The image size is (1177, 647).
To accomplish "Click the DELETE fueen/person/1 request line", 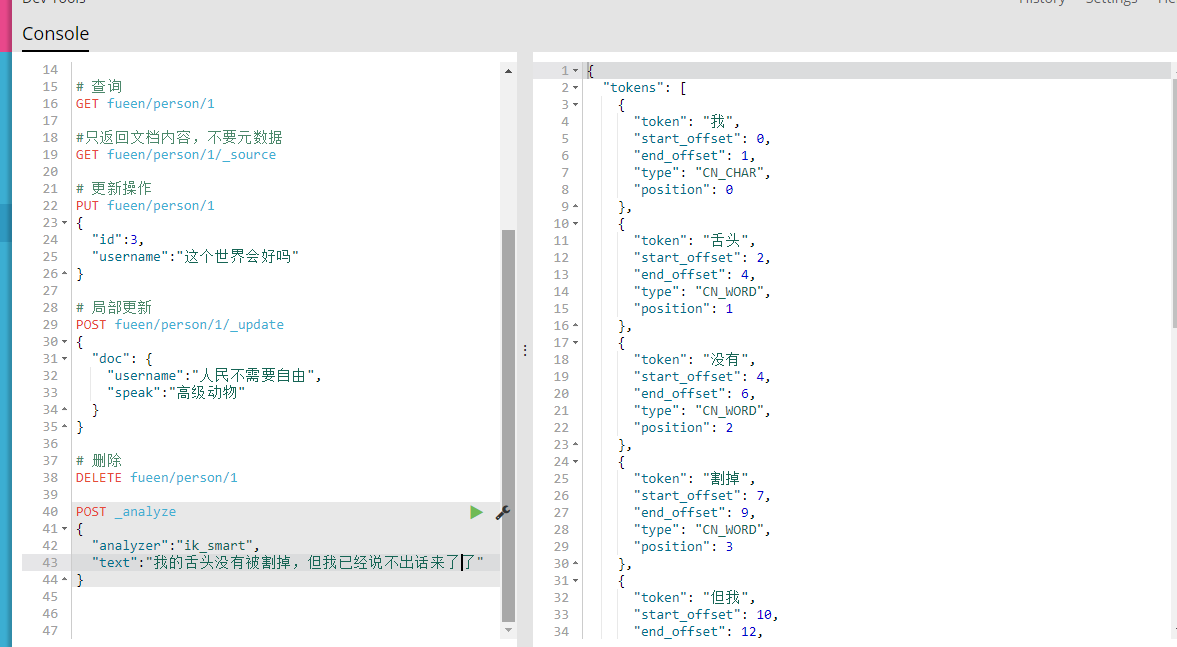I will [156, 477].
